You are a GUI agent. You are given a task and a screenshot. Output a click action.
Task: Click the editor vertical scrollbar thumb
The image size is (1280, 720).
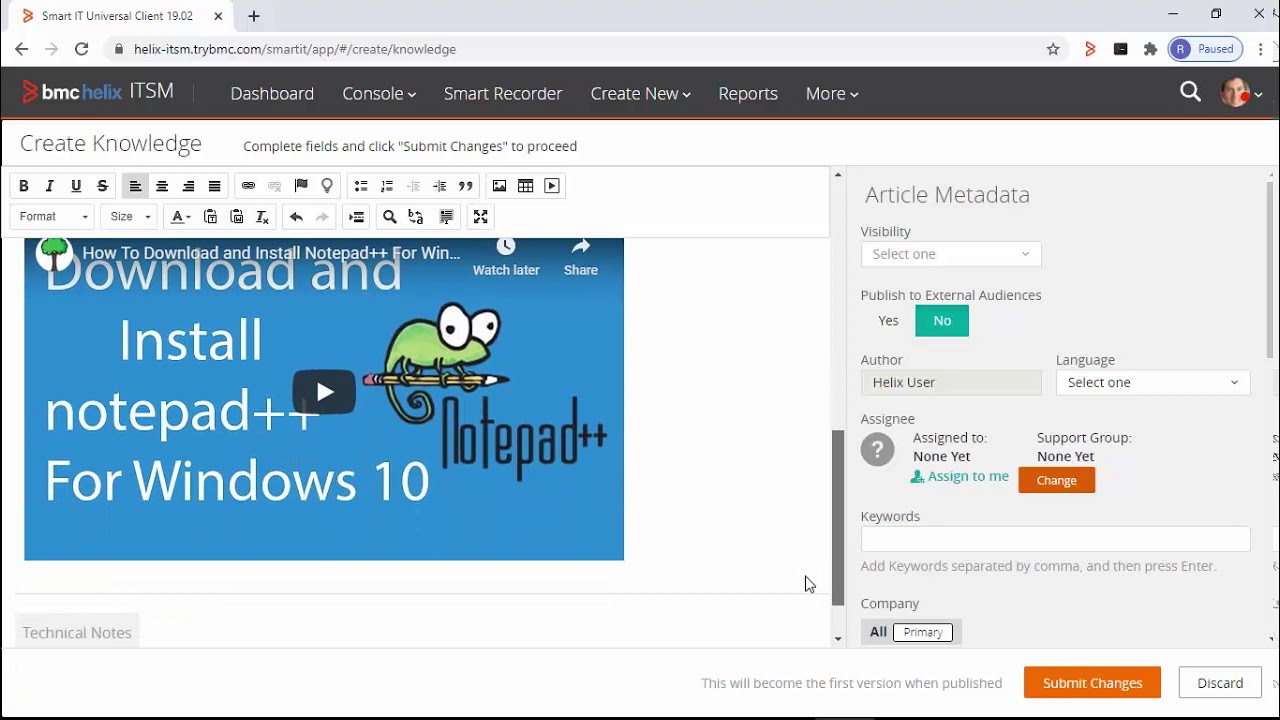(838, 517)
